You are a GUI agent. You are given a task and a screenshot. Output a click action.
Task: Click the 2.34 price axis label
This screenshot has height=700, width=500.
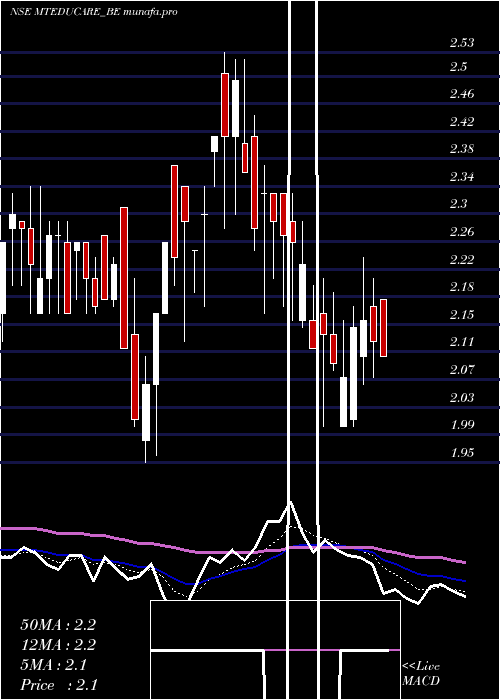point(462,177)
